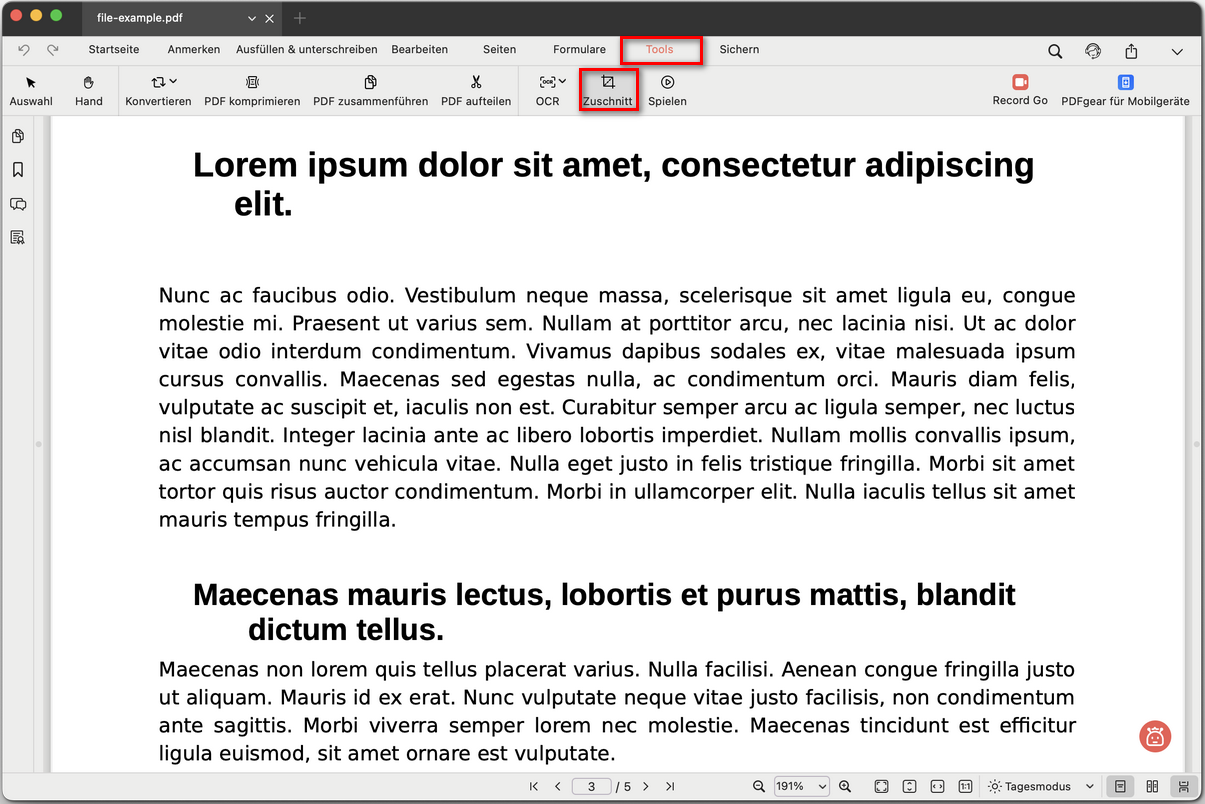Open the zoom level 191% dropdown
This screenshot has height=804, width=1205.
pyautogui.click(x=802, y=787)
